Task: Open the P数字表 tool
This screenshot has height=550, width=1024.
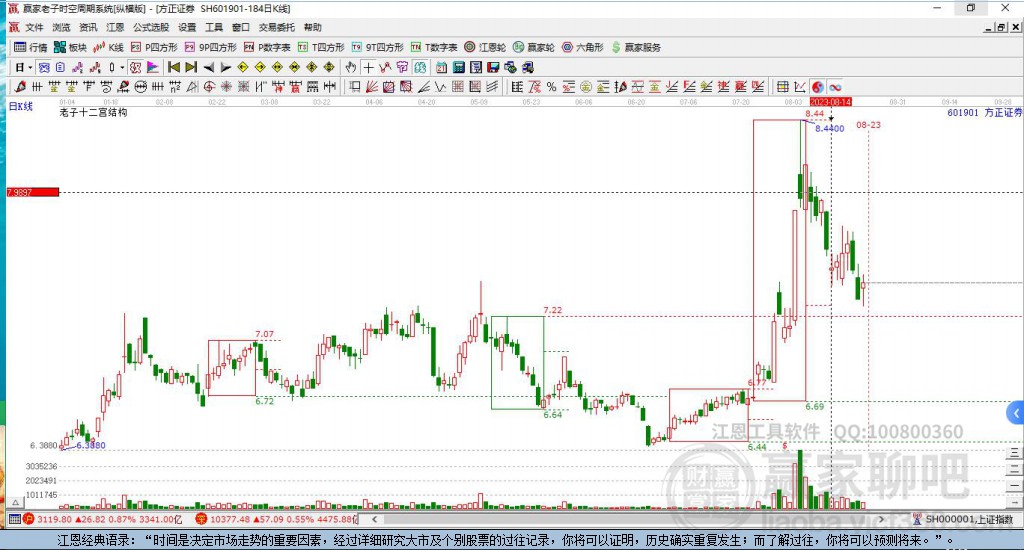Action: tap(267, 47)
